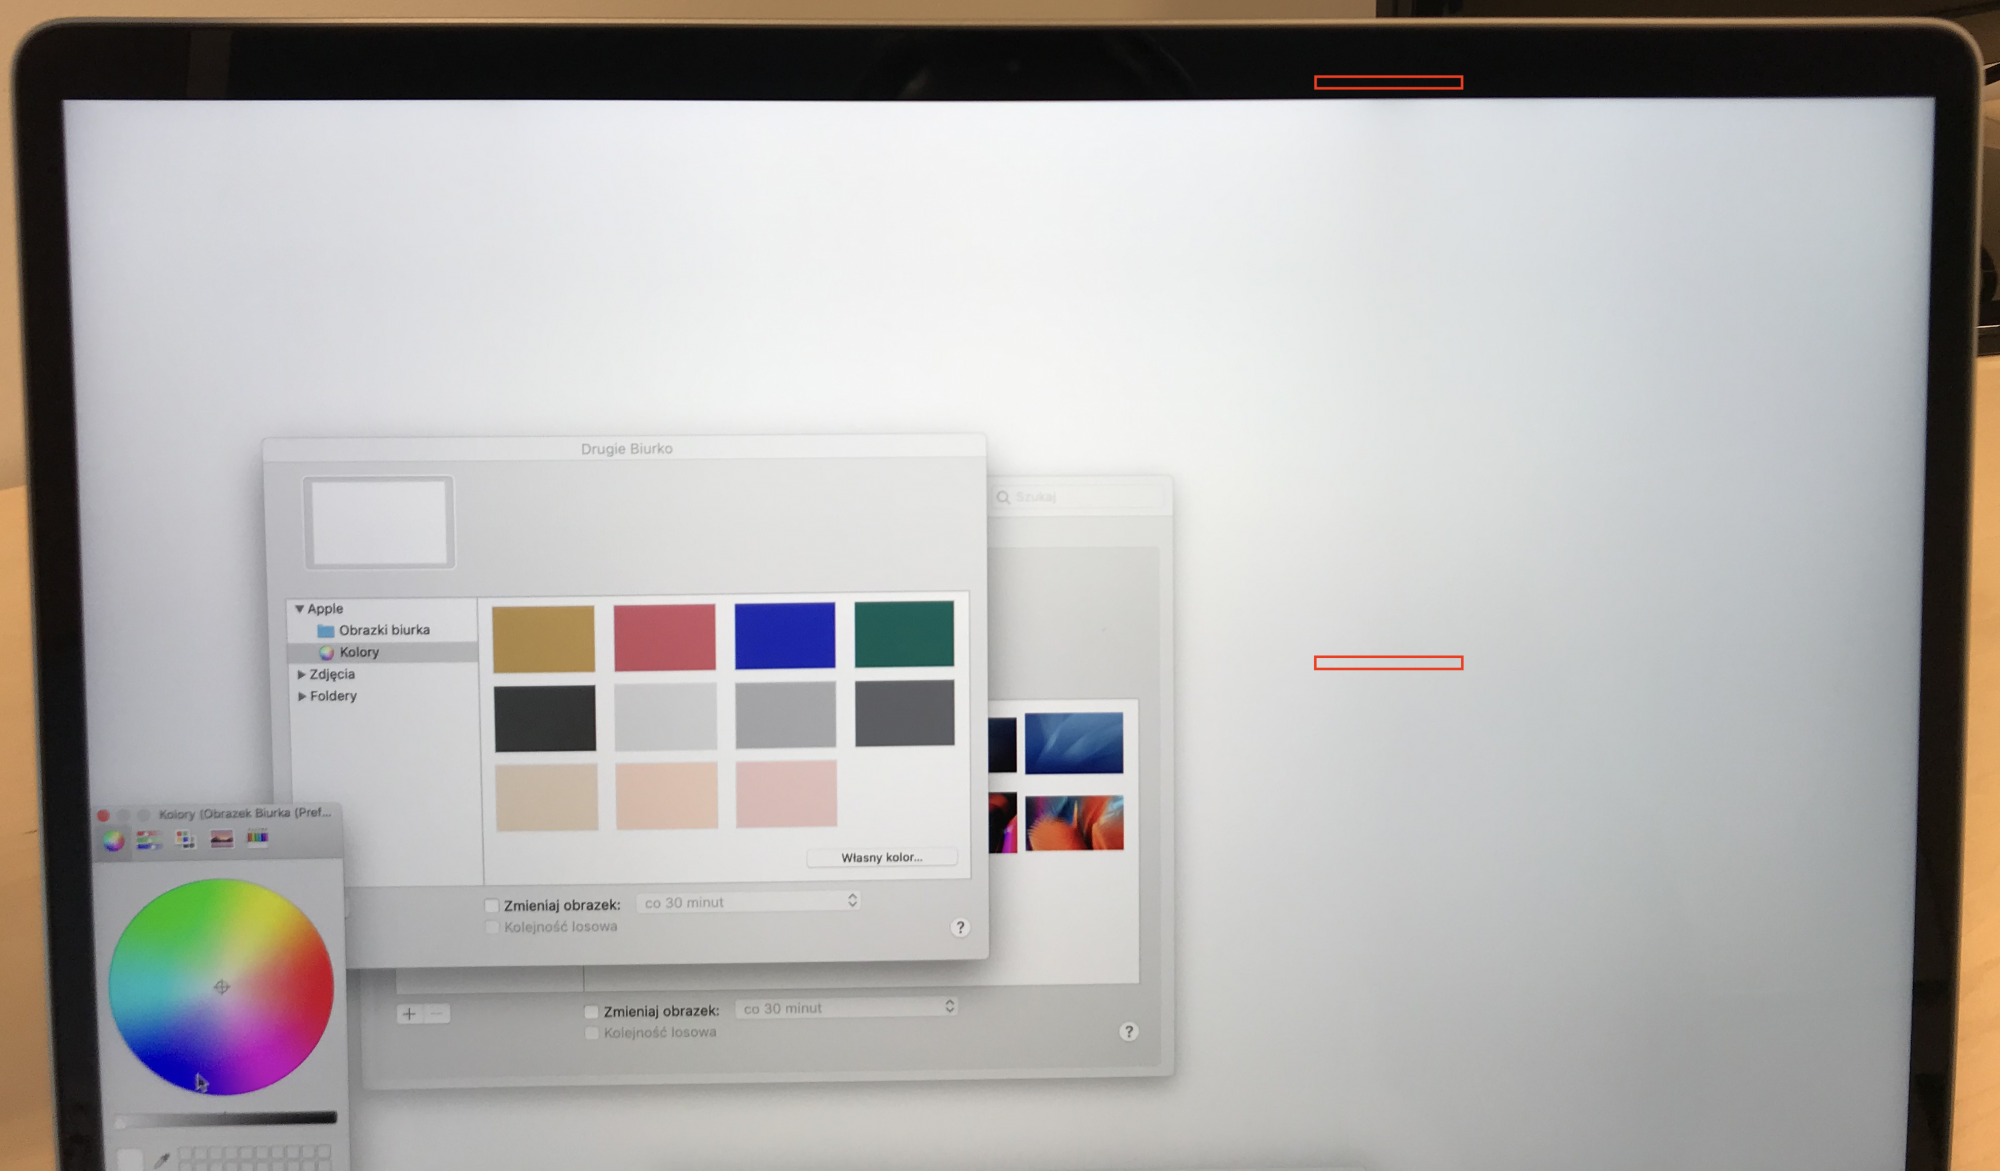The image size is (2000, 1171).
Task: Click the help button in Drugie Biurko window
Action: [960, 927]
